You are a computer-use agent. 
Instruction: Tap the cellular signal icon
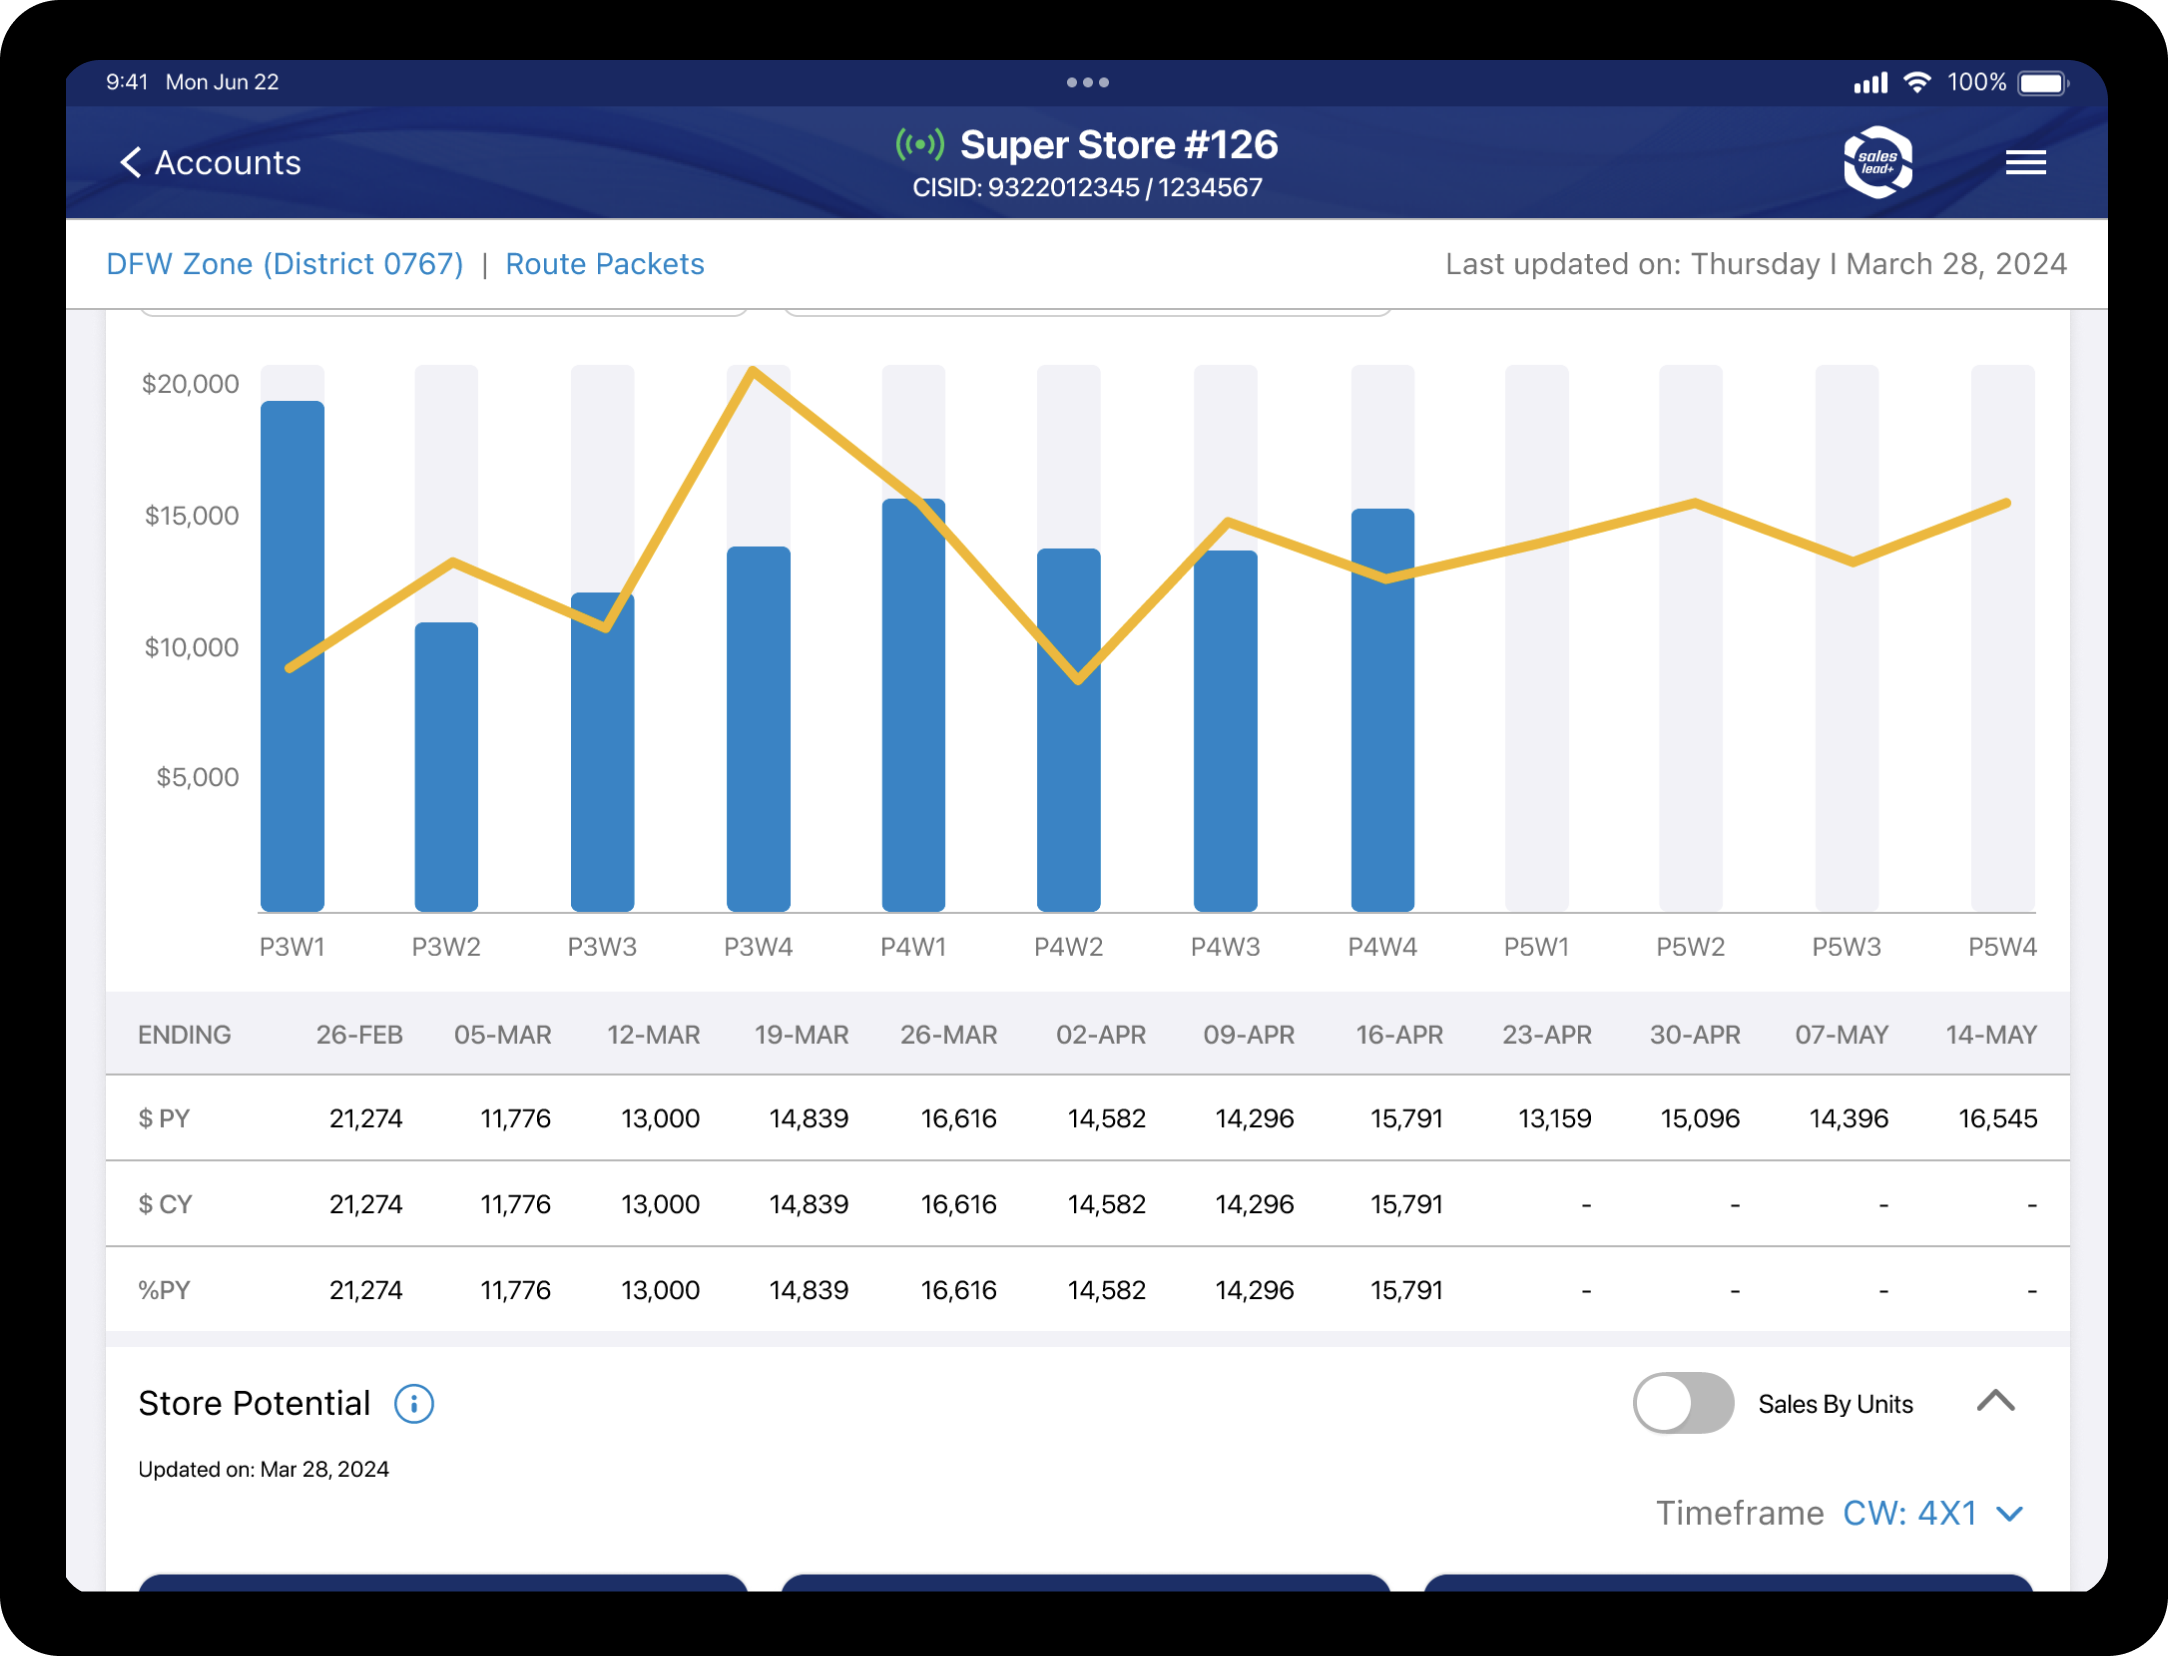point(1869,82)
